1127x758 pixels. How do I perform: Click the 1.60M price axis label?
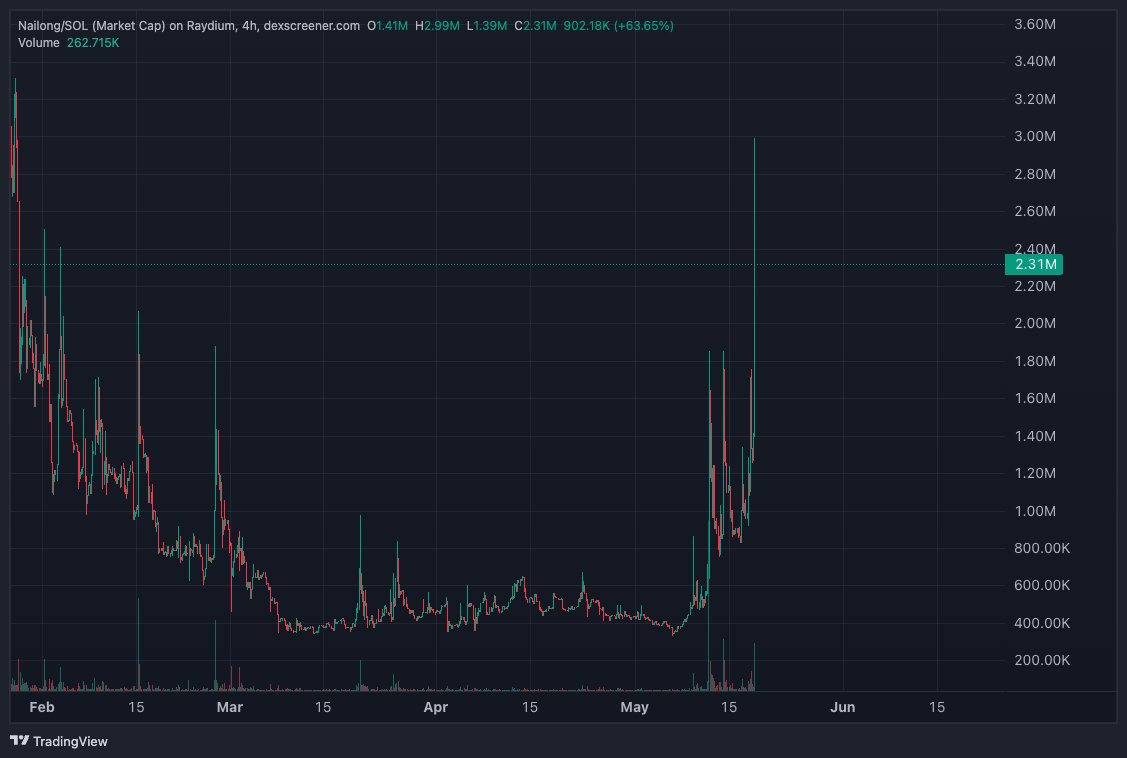(x=1035, y=398)
